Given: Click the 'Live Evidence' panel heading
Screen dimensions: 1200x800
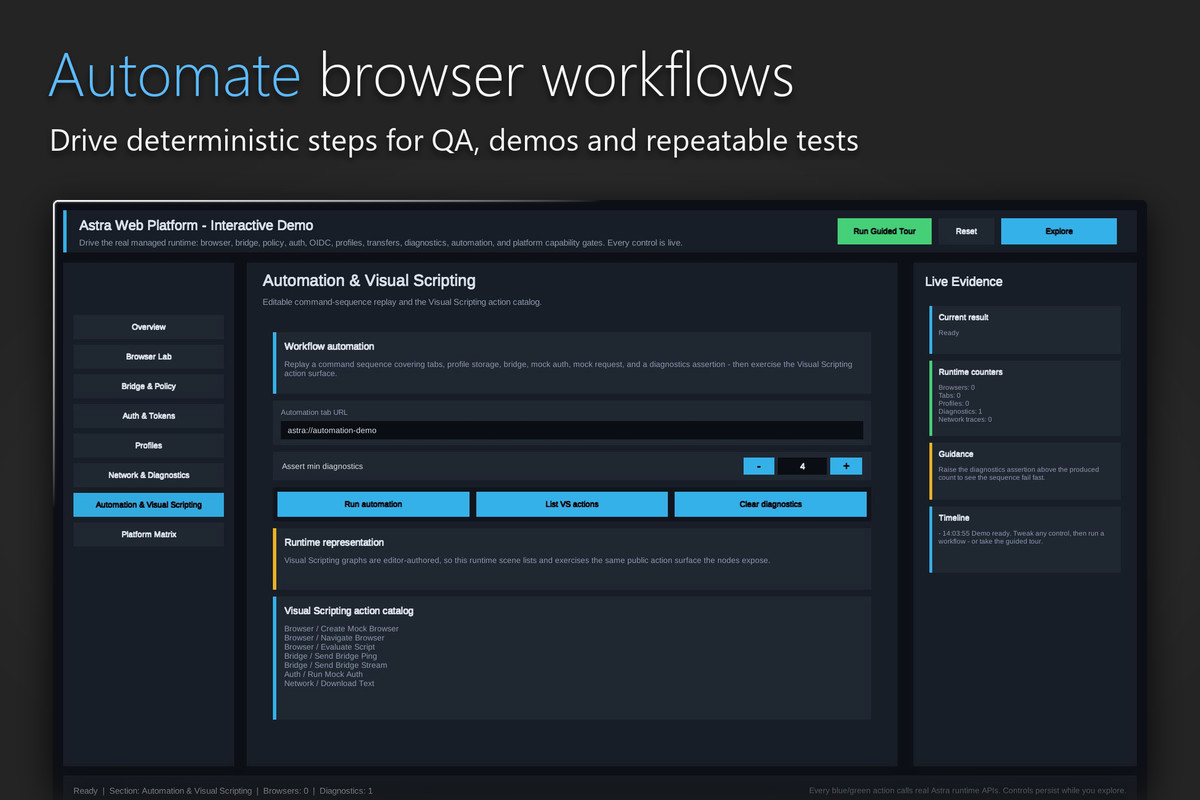Looking at the screenshot, I should pos(964,282).
